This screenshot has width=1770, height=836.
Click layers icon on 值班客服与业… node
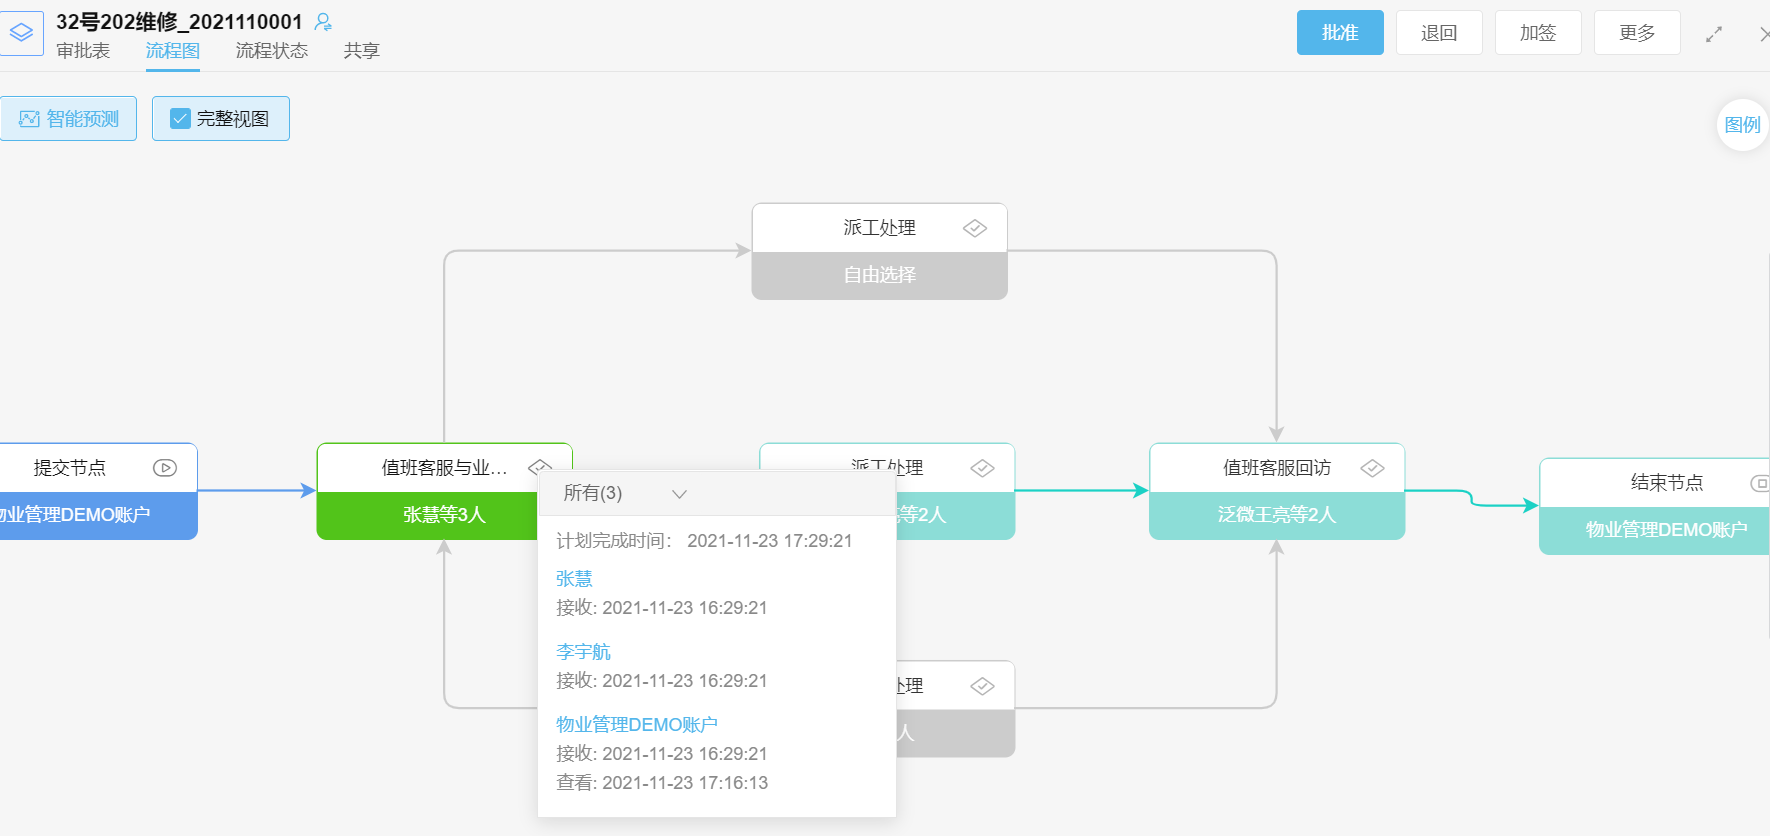[x=540, y=466]
